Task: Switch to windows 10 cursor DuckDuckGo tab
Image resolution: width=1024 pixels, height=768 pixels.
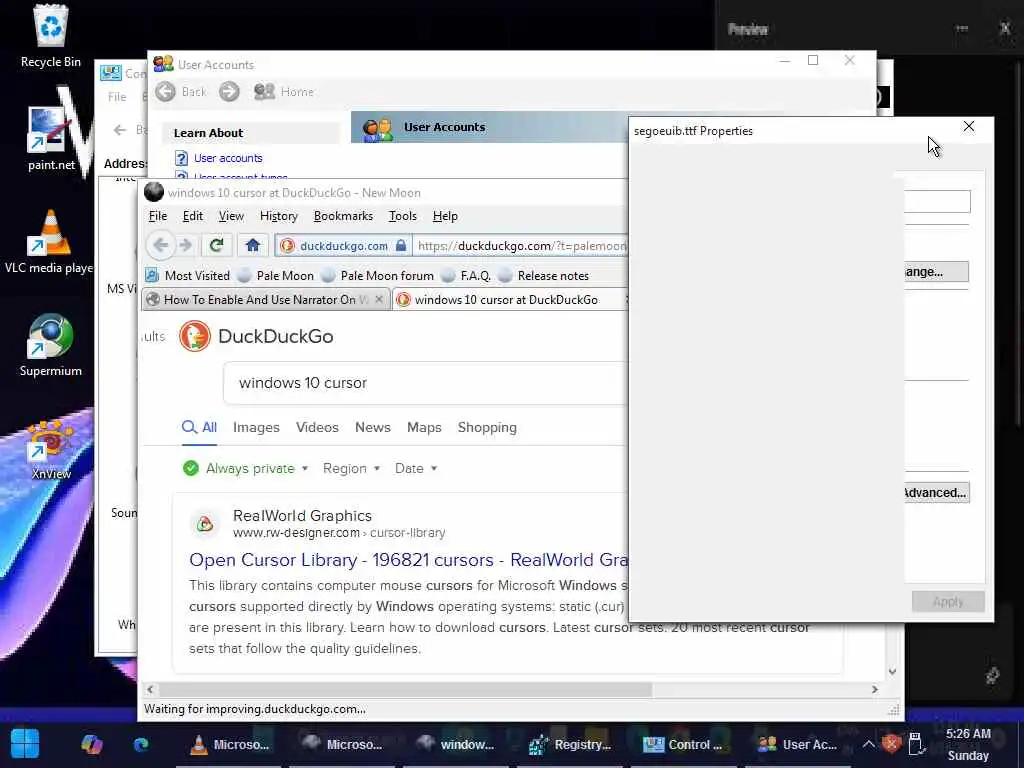Action: tap(506, 299)
